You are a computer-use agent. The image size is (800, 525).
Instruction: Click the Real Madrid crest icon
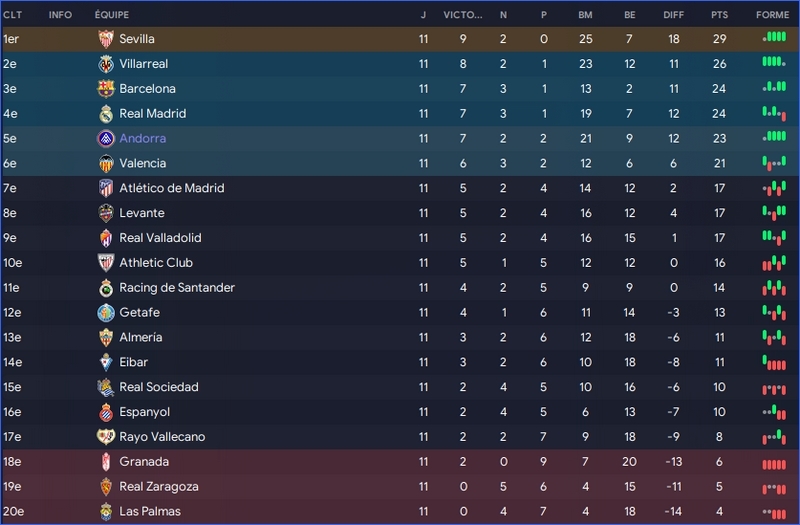pos(106,114)
